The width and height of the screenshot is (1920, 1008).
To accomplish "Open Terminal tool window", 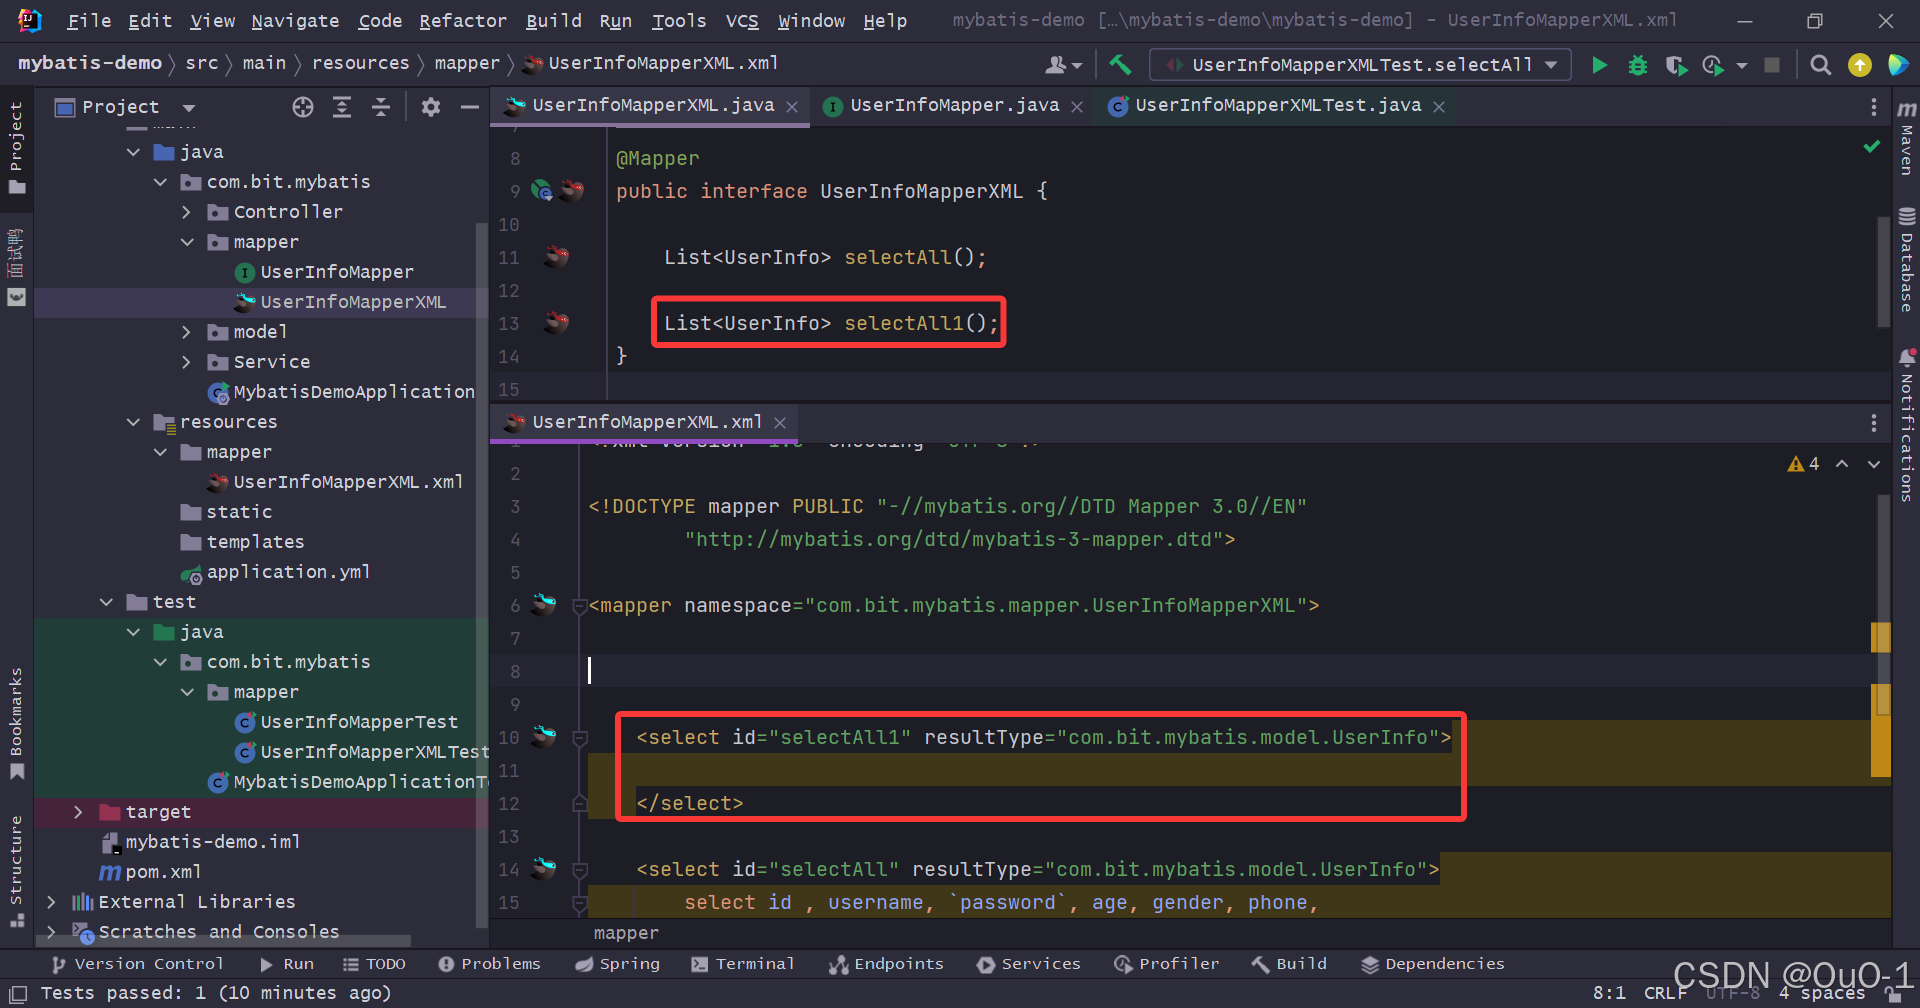I will point(743,964).
